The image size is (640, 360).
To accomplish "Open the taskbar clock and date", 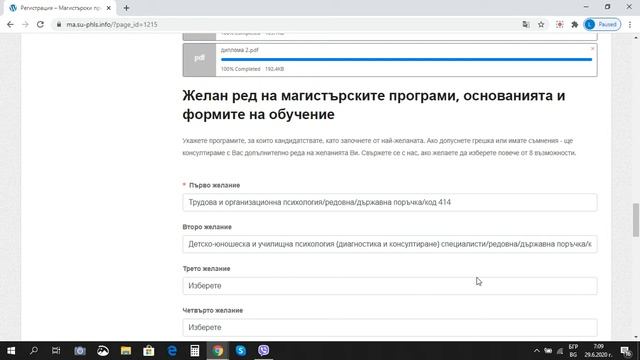I will coord(598,351).
